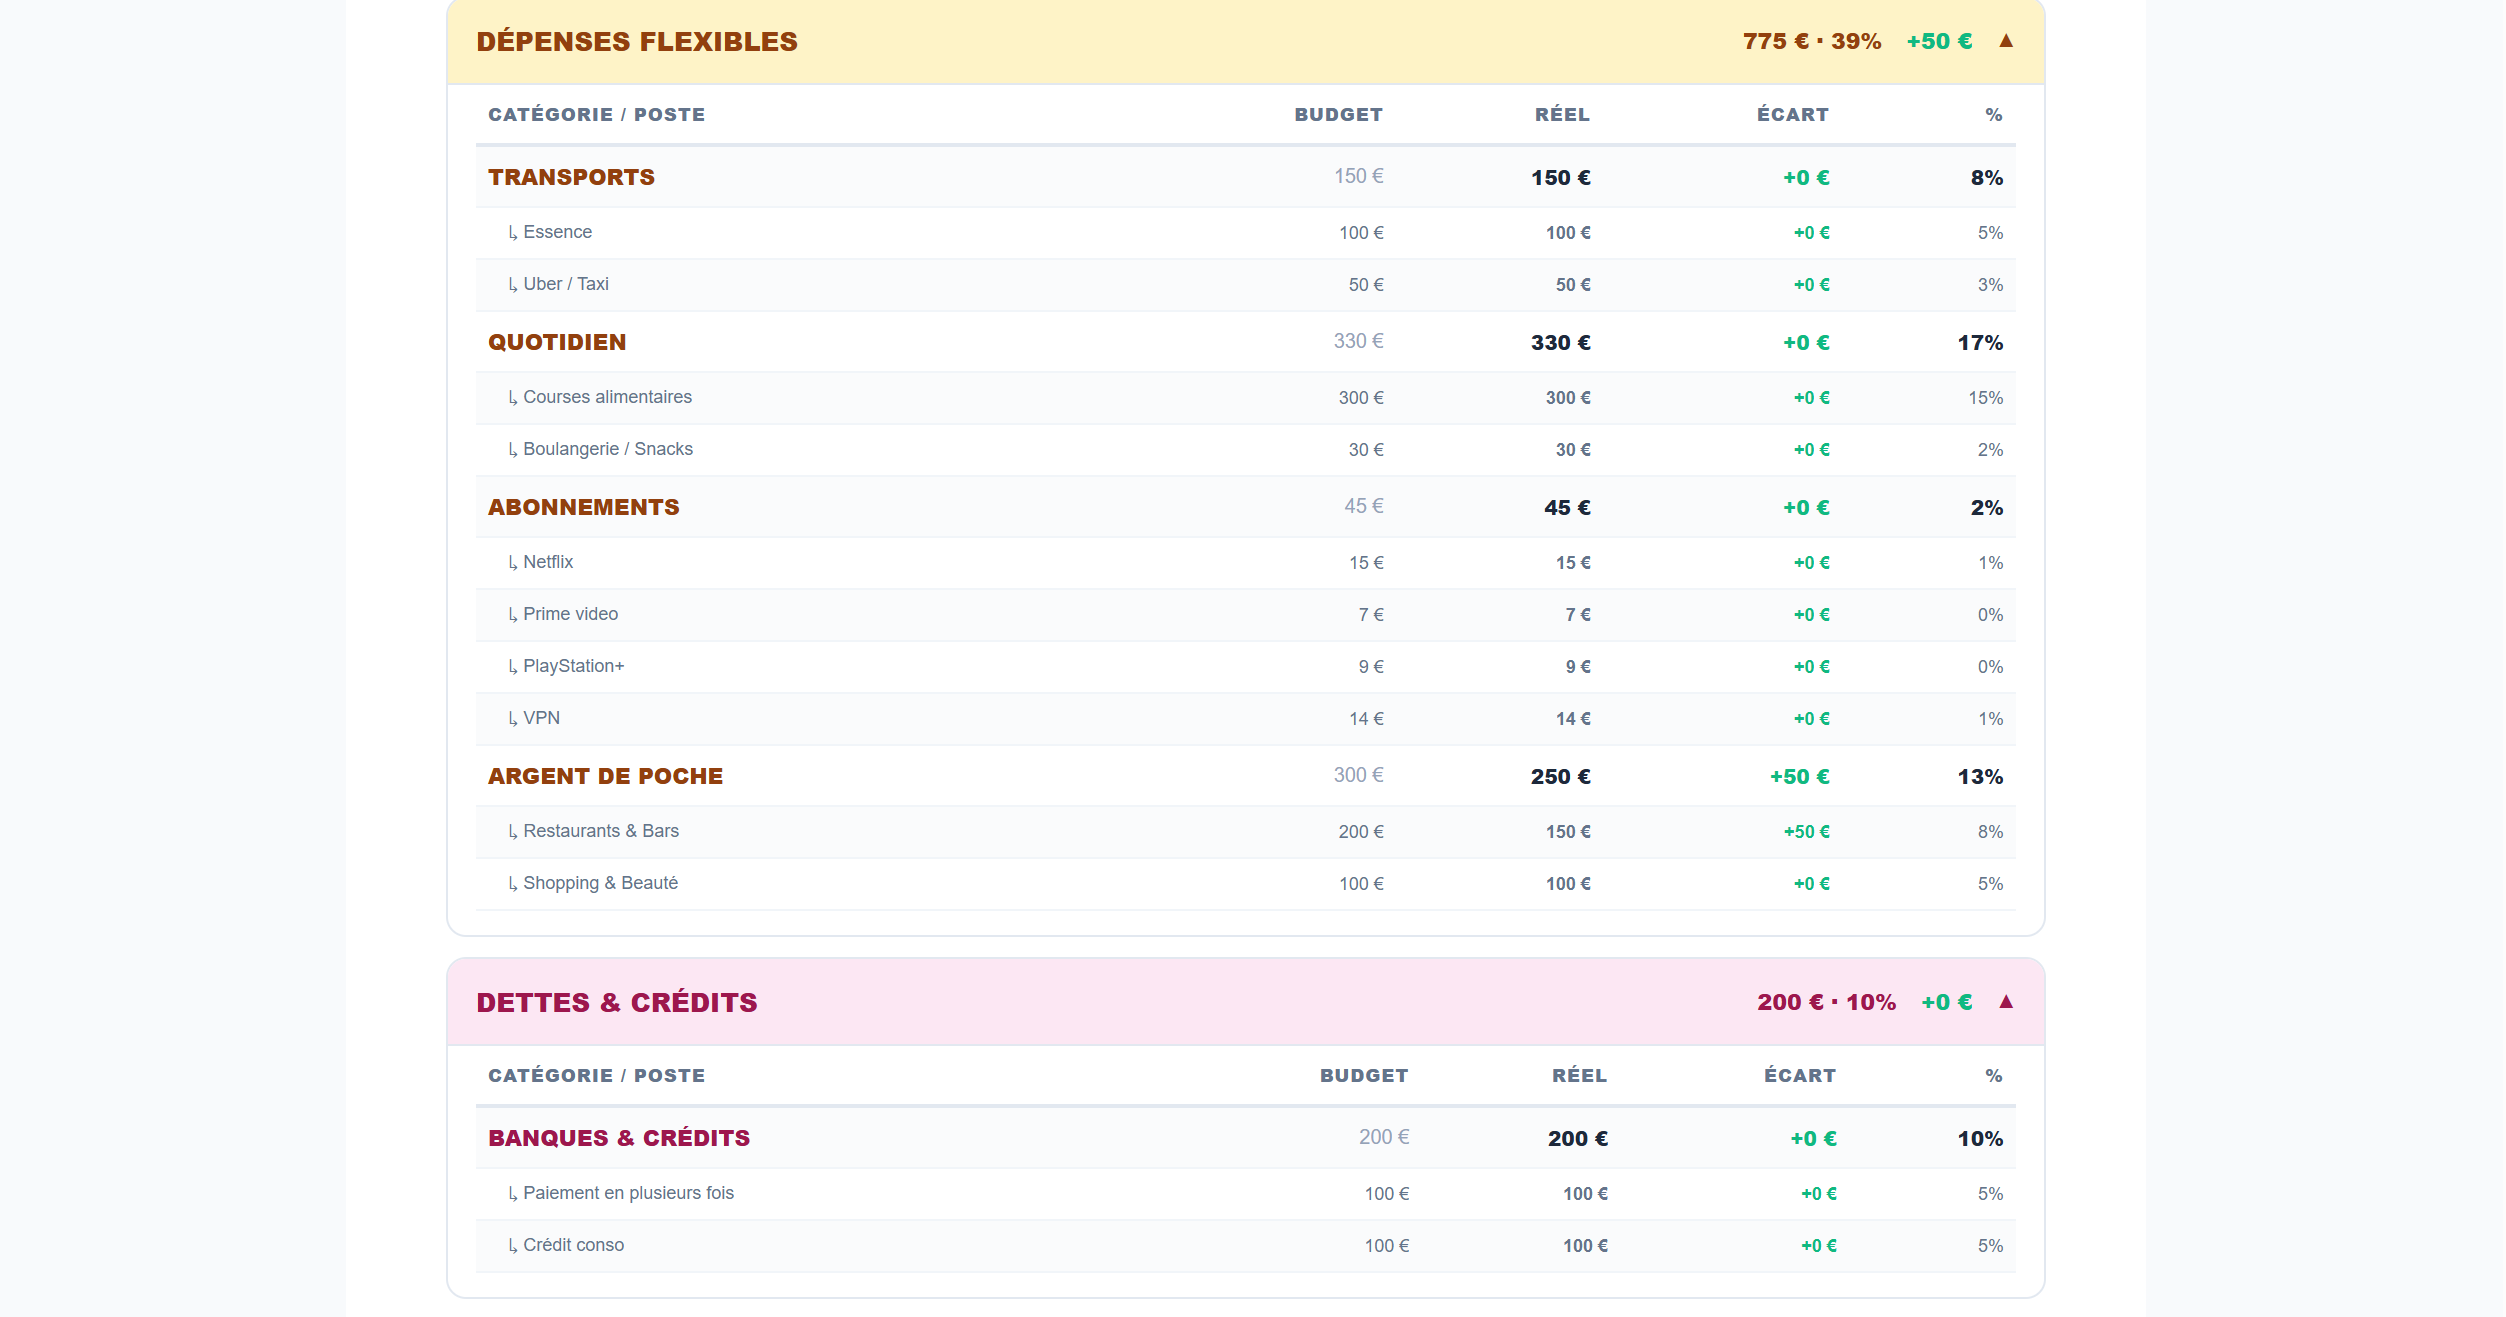
Task: Click the Netflix subscription line
Action: (x=1245, y=563)
